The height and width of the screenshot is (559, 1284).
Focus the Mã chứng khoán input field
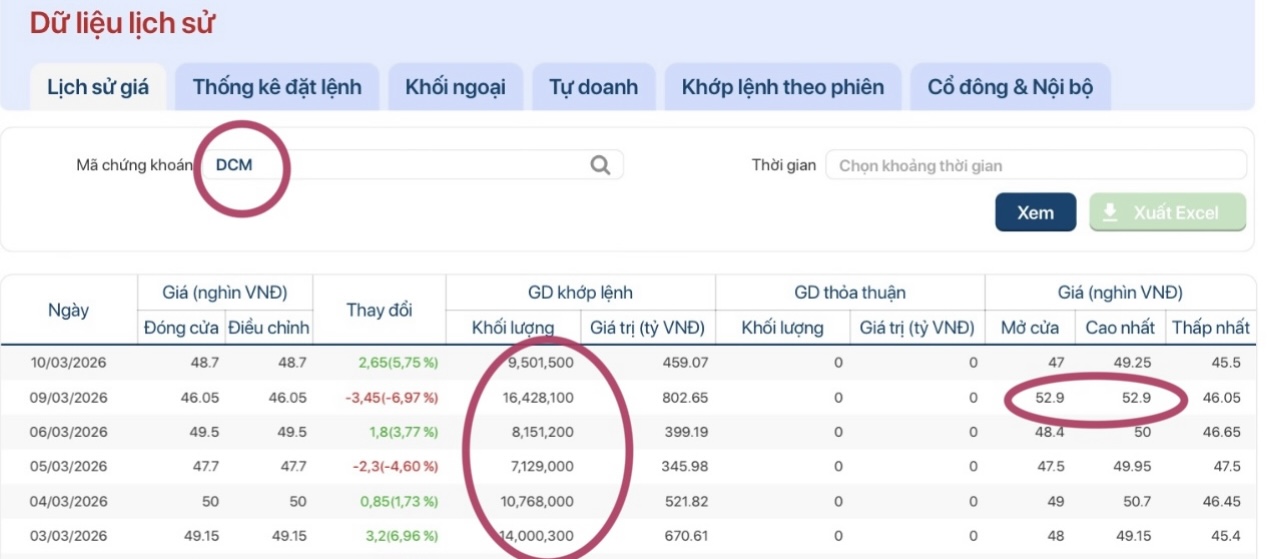(x=400, y=165)
